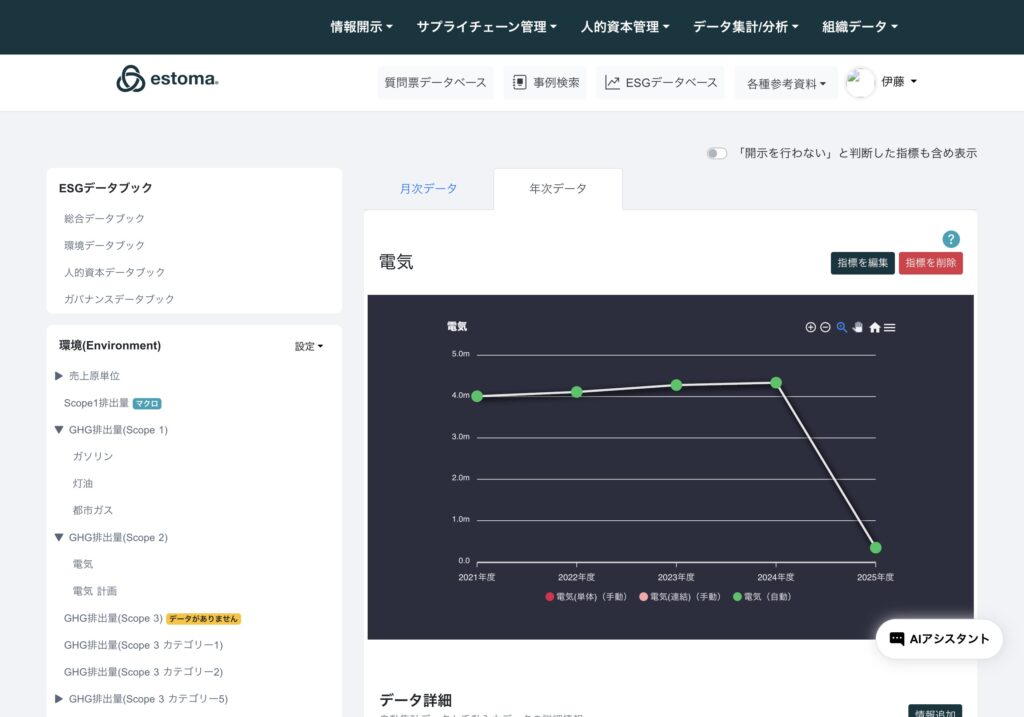Open the chart hamburger menu

(890, 327)
